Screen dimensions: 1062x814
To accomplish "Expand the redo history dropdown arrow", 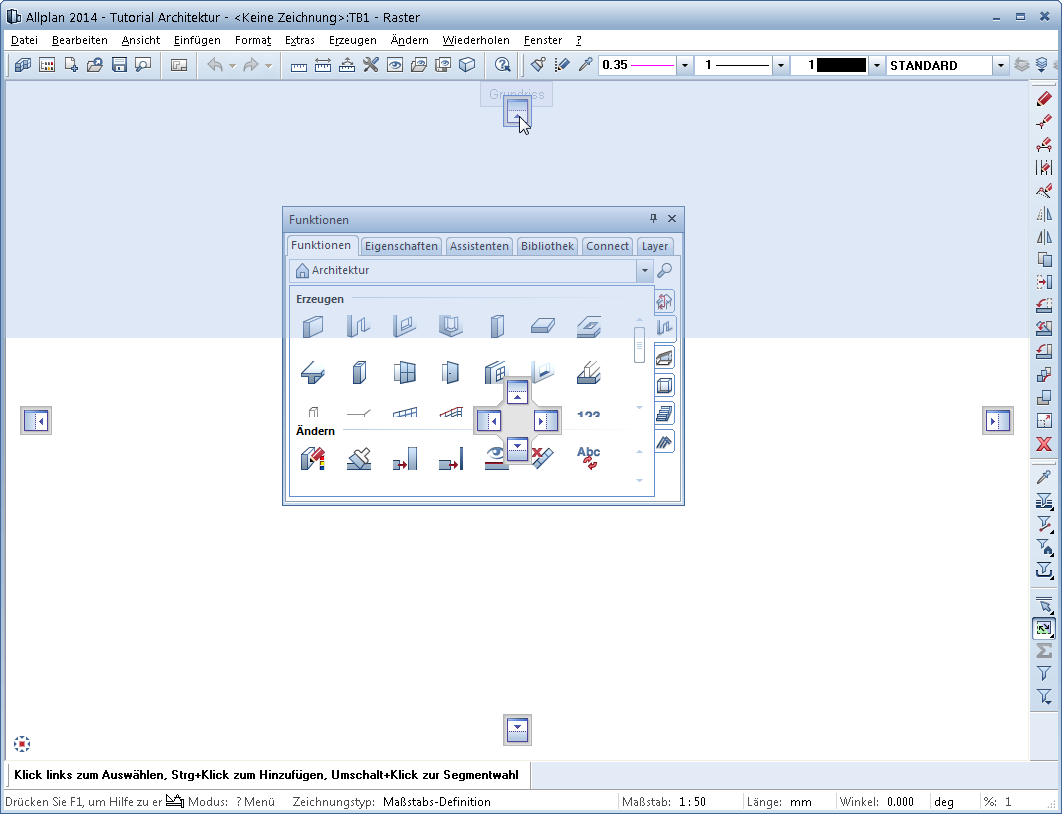I will [x=268, y=66].
